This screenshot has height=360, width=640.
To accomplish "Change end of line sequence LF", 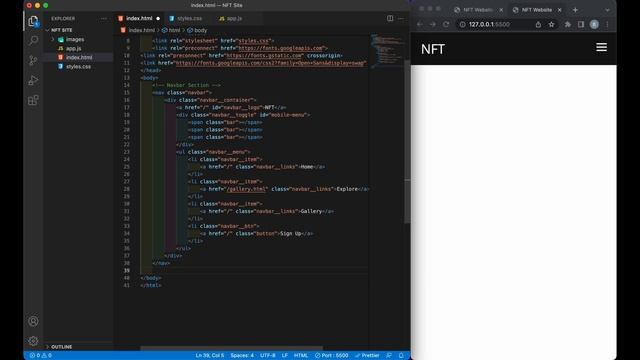I will pyautogui.click(x=285, y=356).
